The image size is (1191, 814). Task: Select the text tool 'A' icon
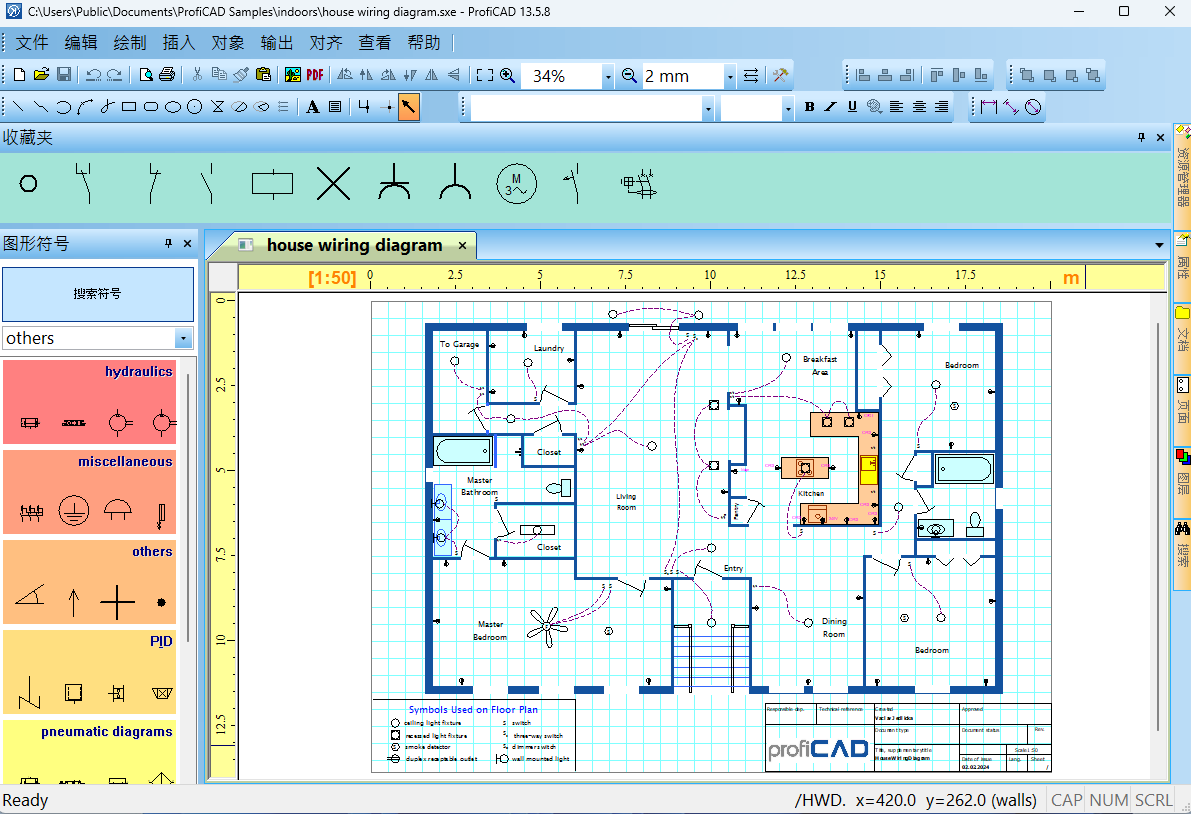coord(313,107)
